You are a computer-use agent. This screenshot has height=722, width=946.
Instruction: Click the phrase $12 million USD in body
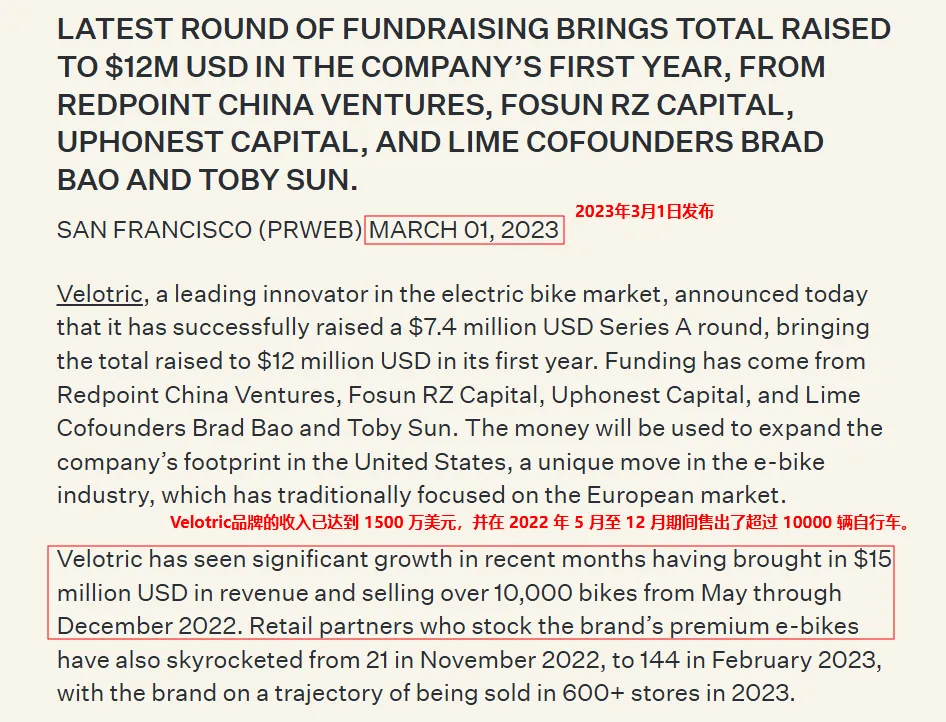(344, 361)
